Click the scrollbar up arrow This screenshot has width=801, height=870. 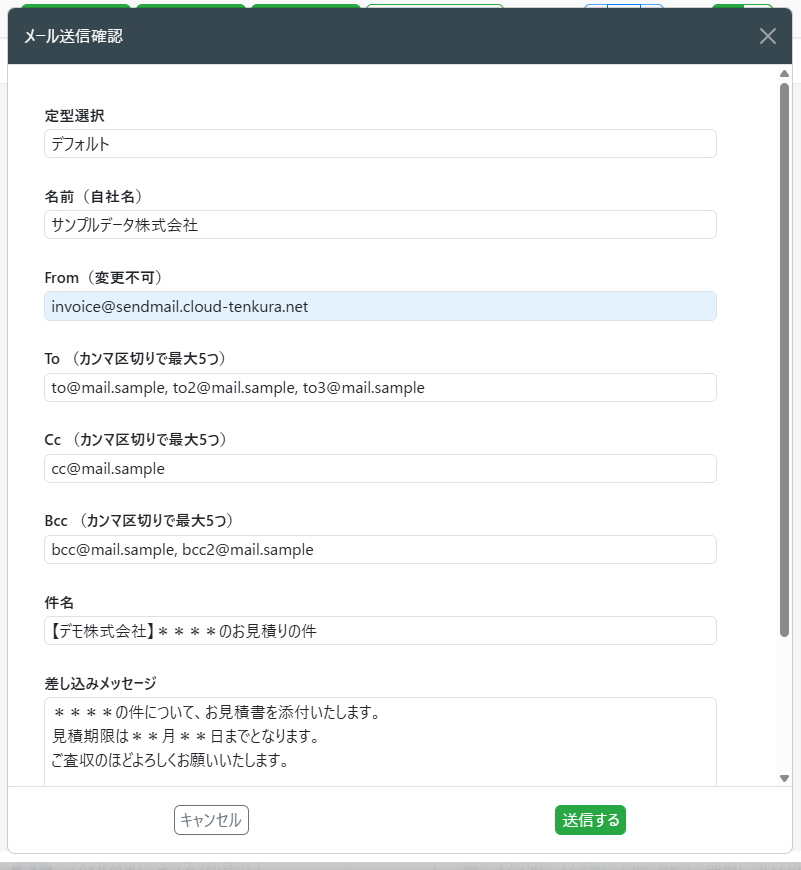[x=785, y=73]
